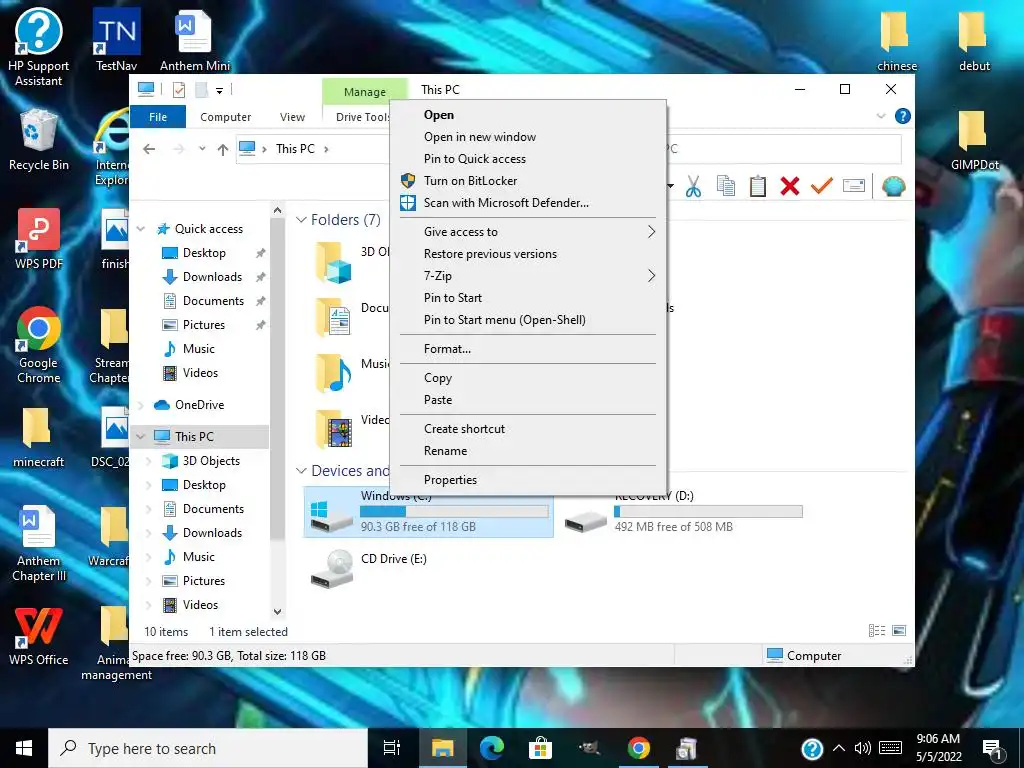
Task: Click the Cut scissors toolbar icon
Action: click(693, 186)
